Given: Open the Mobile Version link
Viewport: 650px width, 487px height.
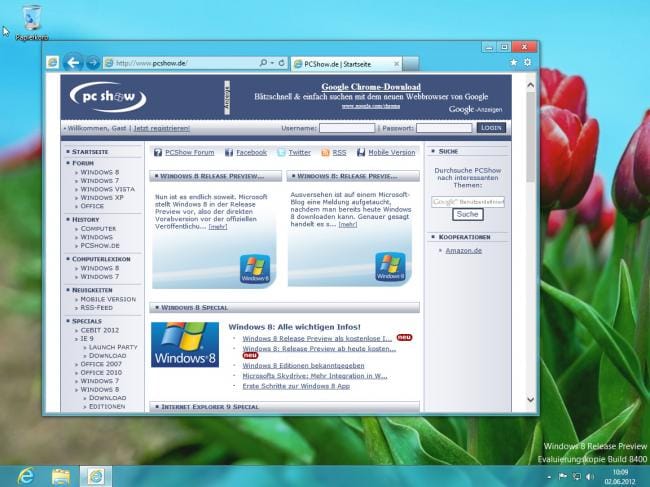Looking at the screenshot, I should click(x=392, y=153).
